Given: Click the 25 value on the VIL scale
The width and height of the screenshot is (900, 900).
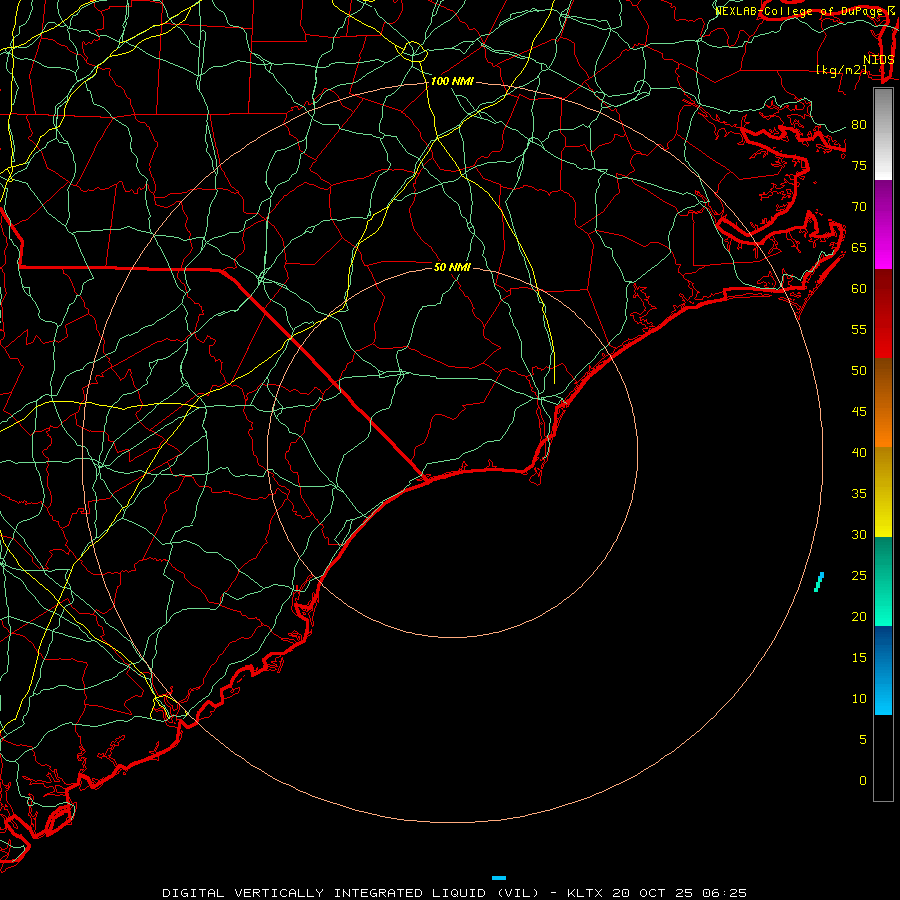Looking at the screenshot, I should tap(859, 576).
